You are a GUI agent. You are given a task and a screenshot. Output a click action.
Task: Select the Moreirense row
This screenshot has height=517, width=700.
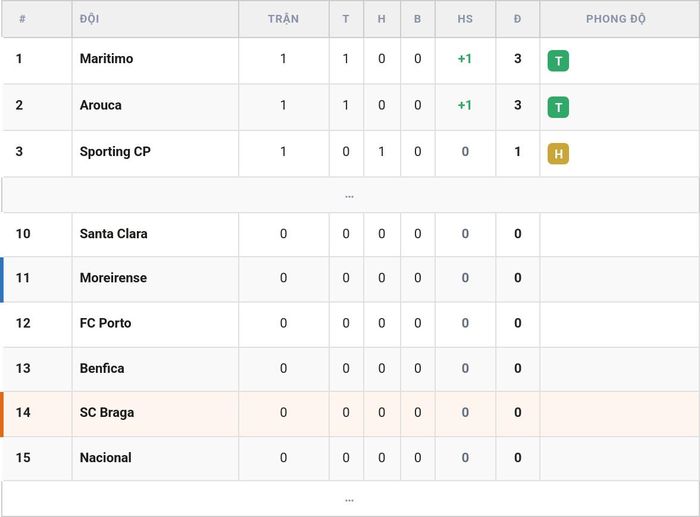pyautogui.click(x=350, y=279)
